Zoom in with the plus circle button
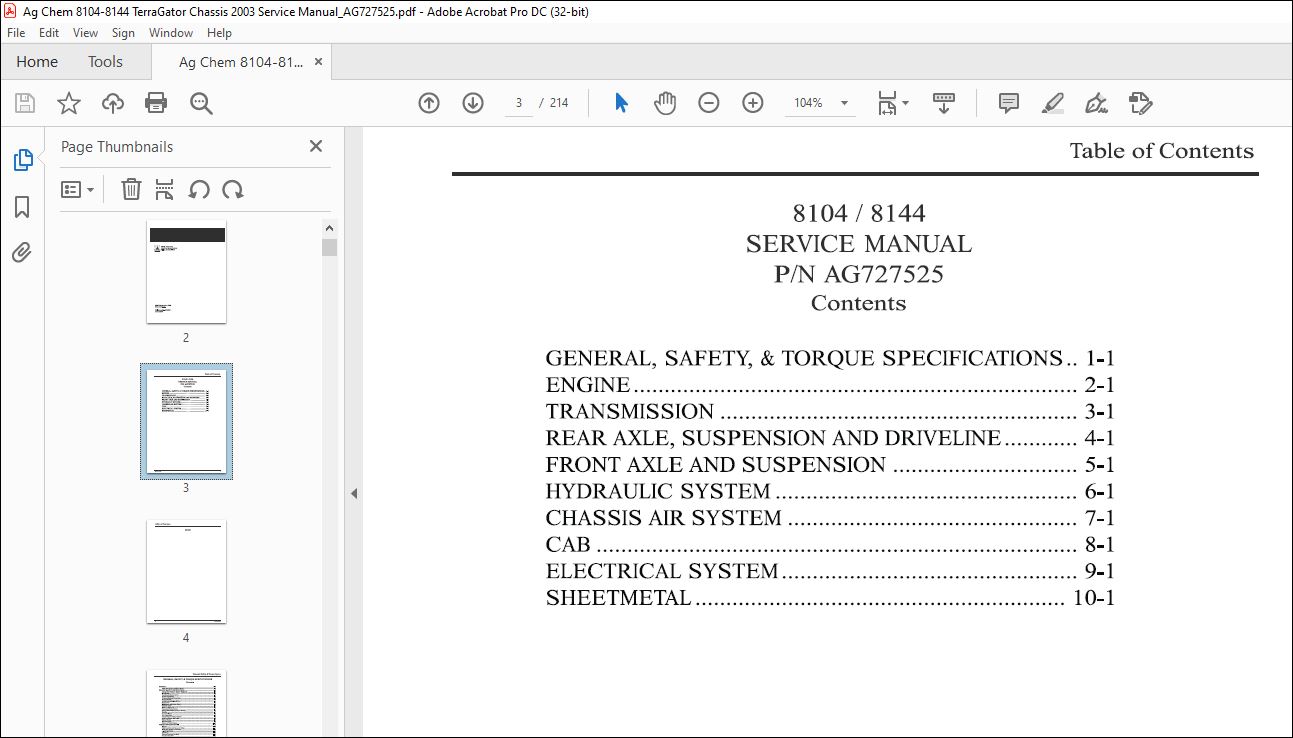 (753, 103)
